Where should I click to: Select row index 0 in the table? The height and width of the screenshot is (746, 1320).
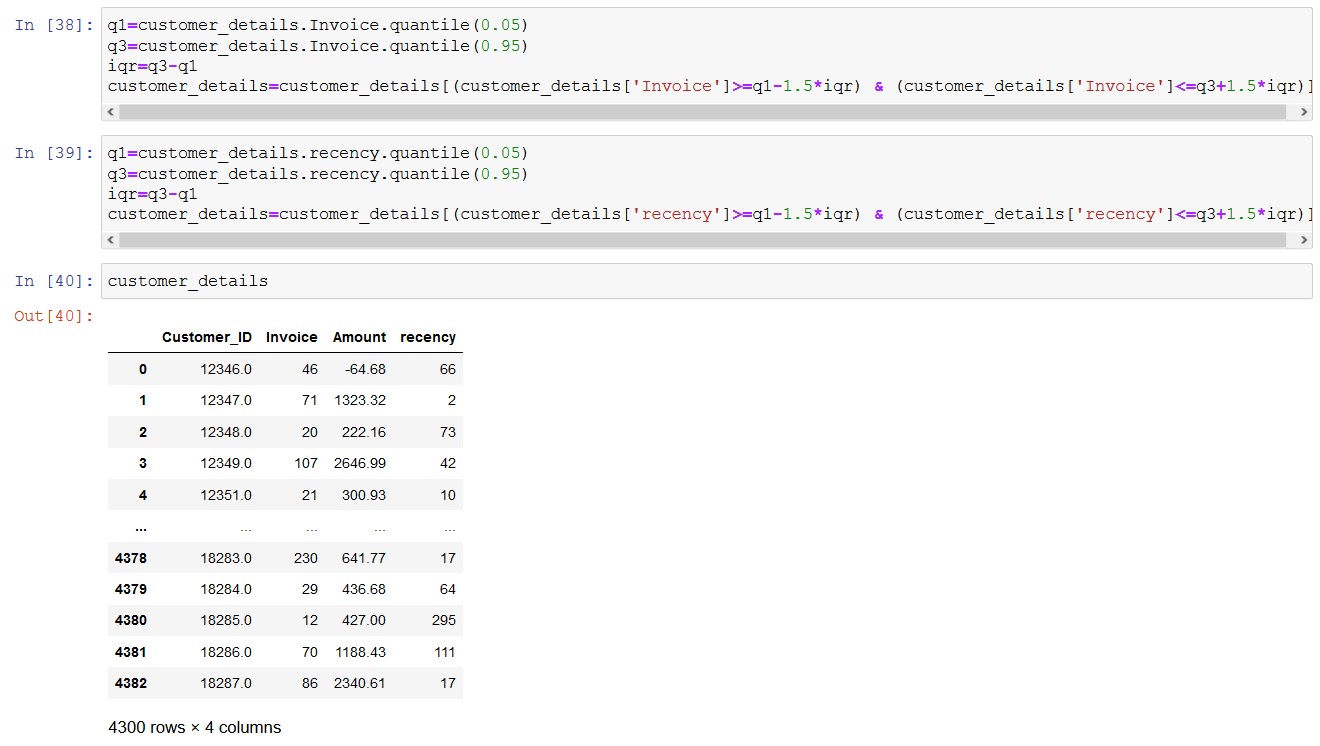tap(143, 368)
